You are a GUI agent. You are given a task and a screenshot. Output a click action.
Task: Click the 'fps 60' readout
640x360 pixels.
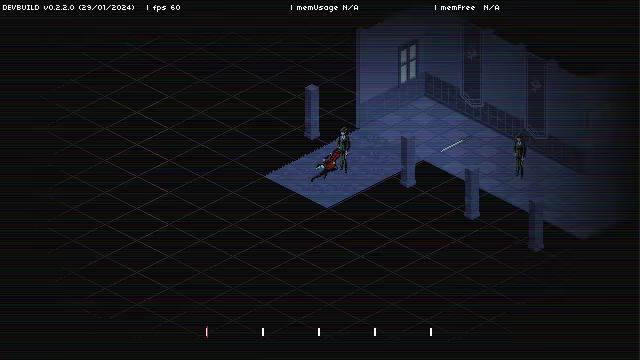click(x=167, y=7)
